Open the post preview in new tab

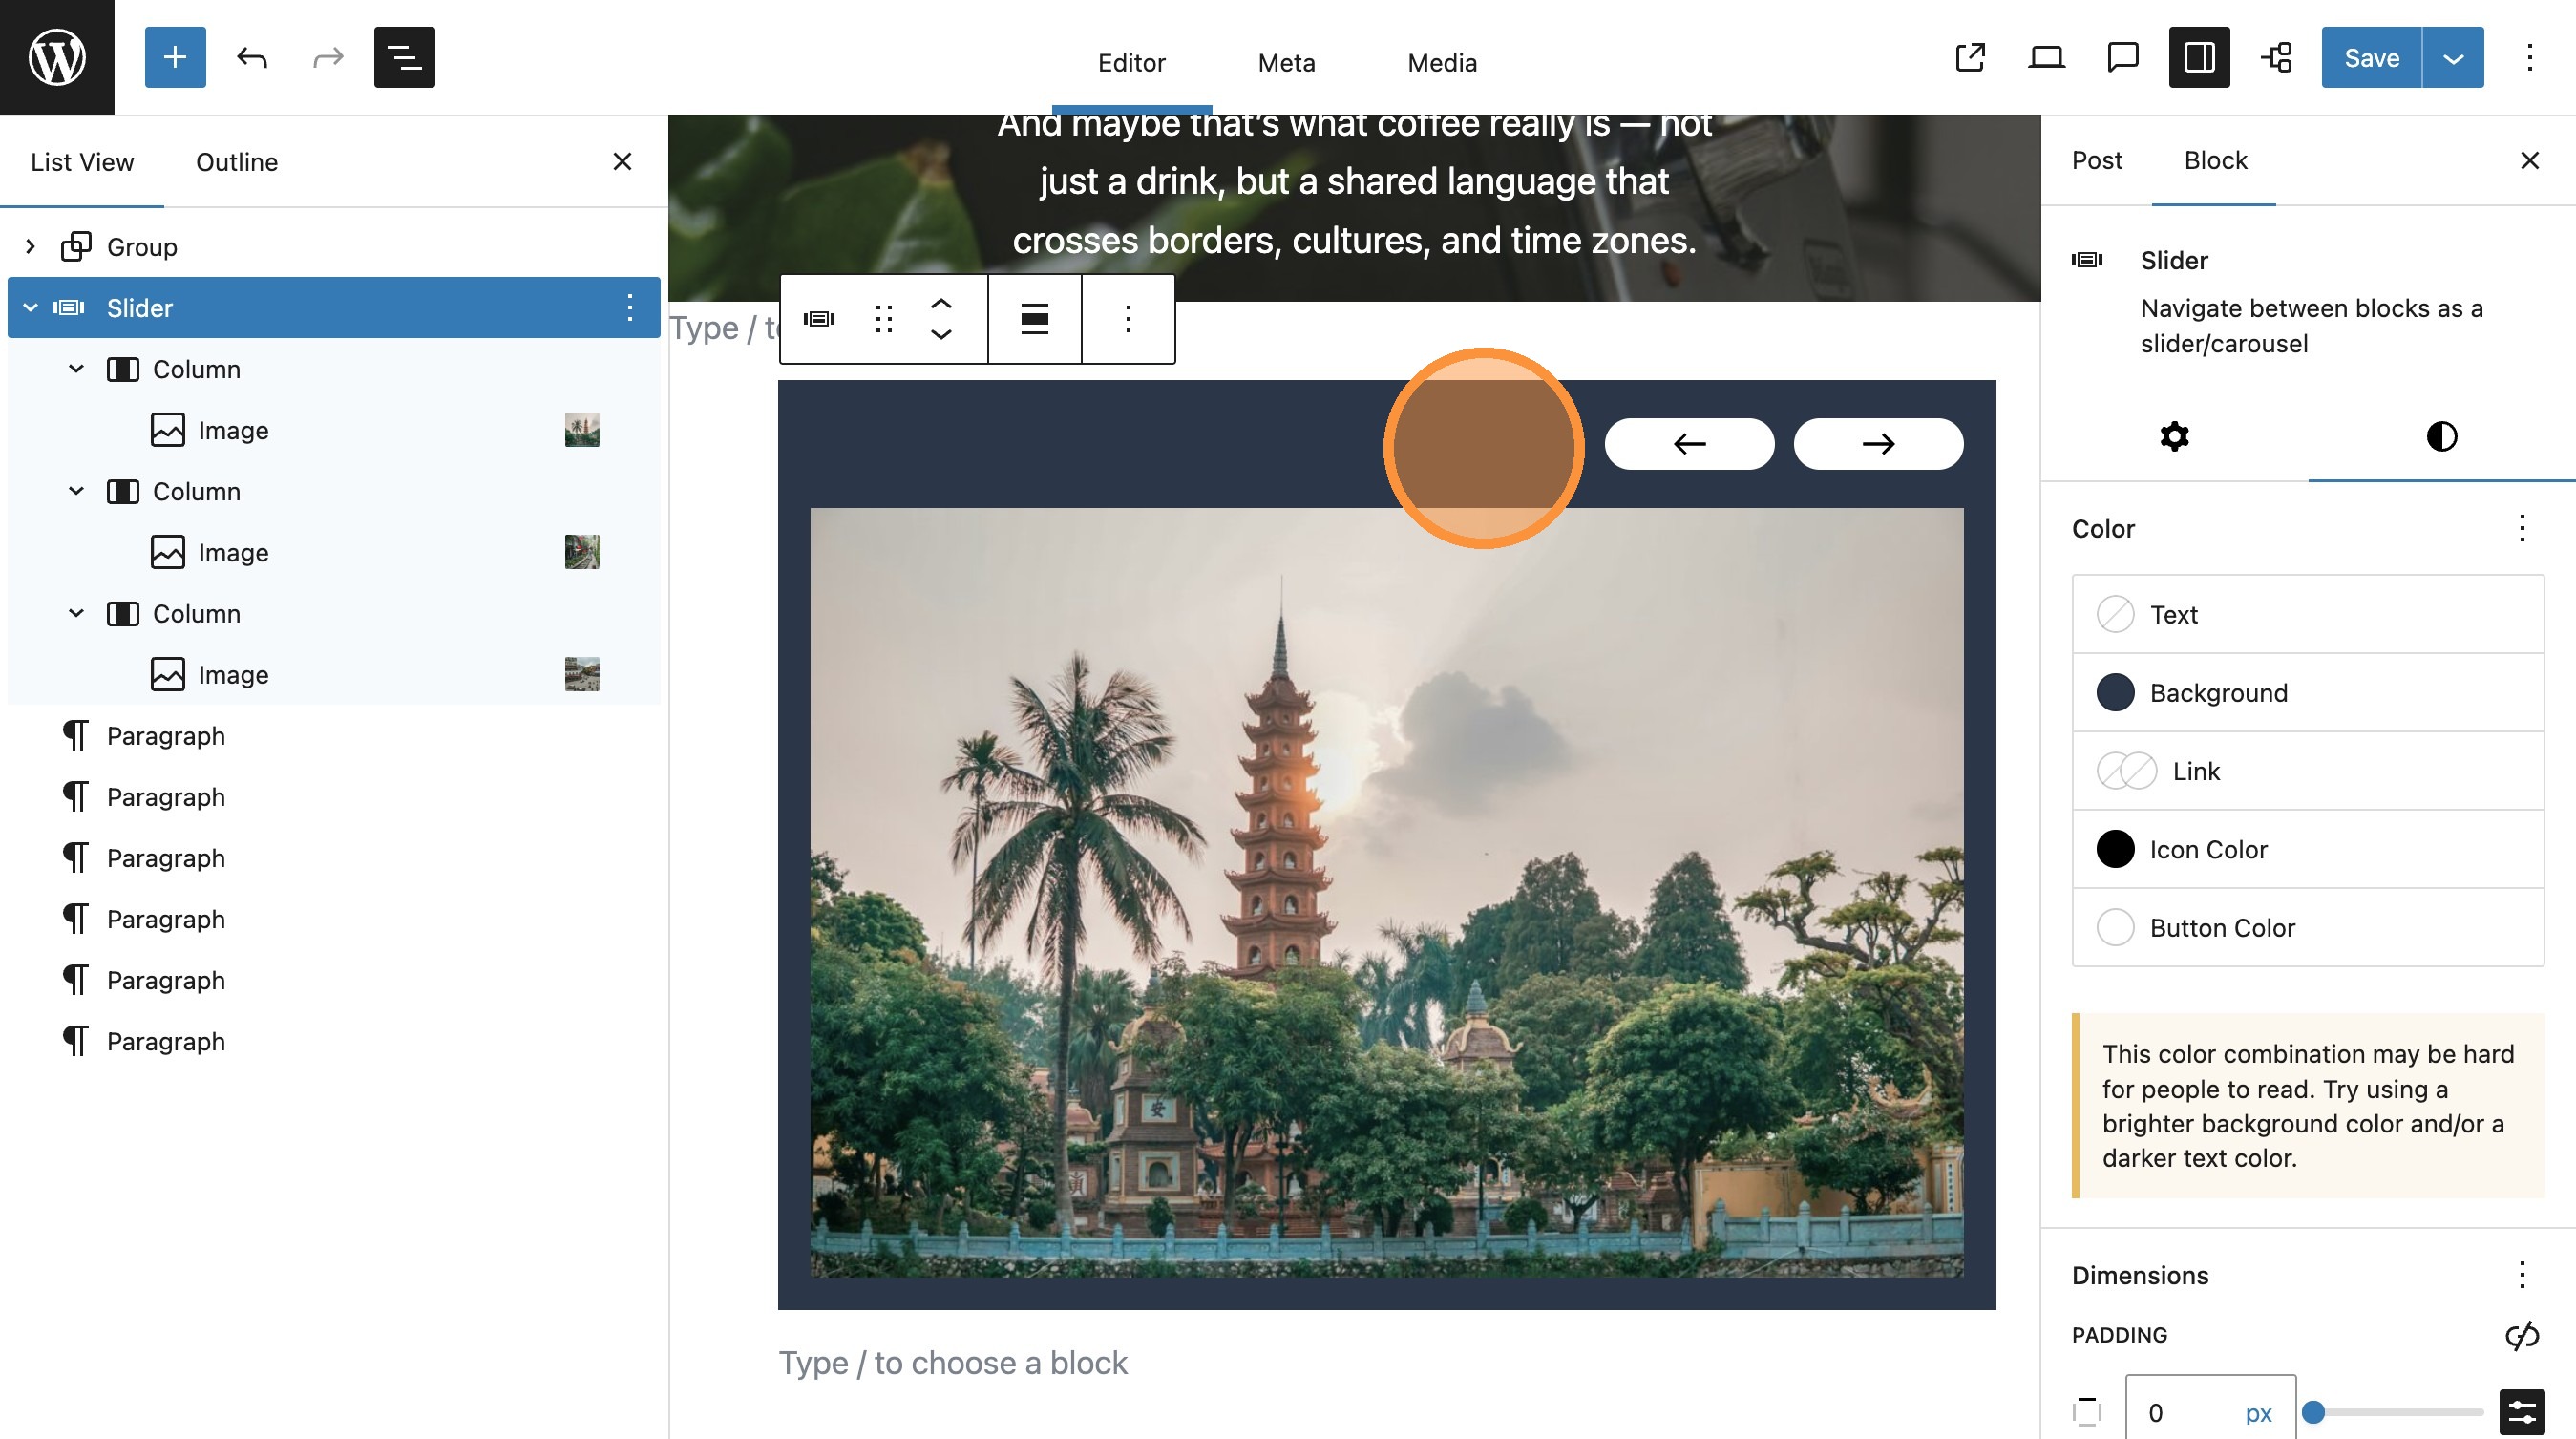pyautogui.click(x=1969, y=57)
